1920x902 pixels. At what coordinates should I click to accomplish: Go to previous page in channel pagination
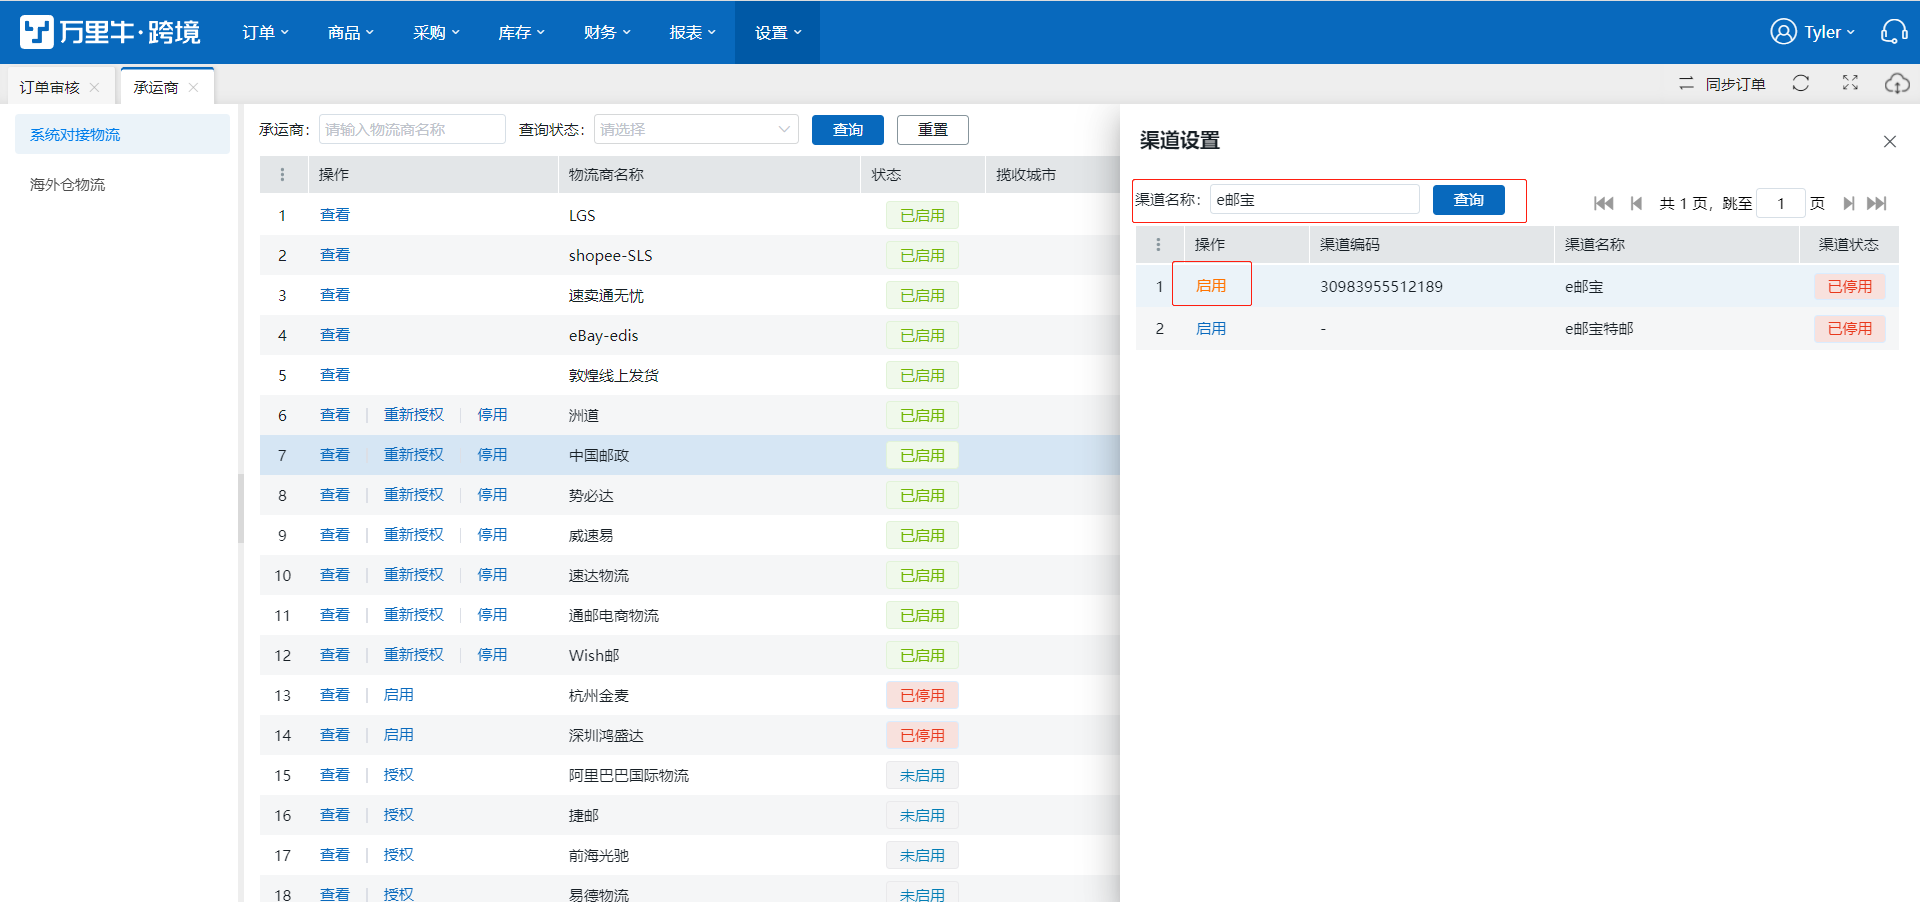pos(1636,203)
